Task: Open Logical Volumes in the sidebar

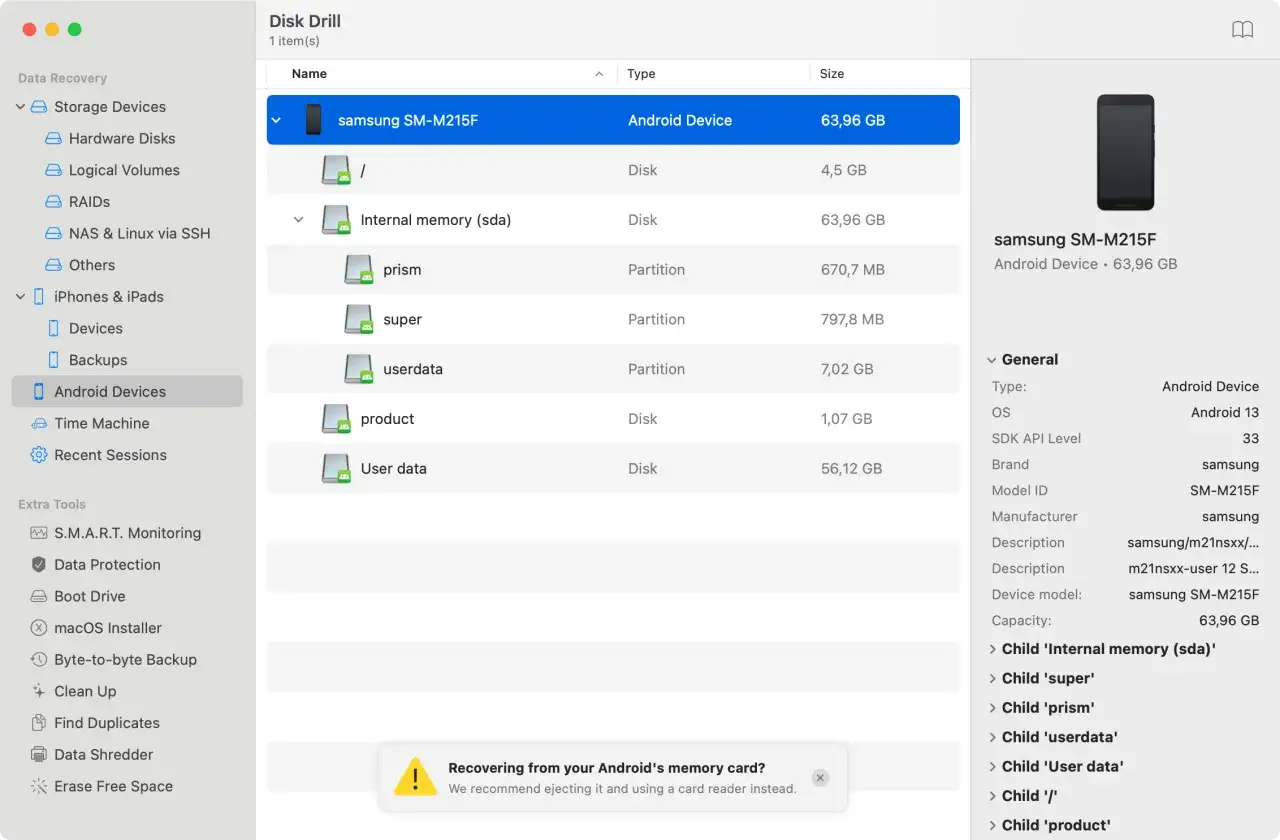Action: [x=124, y=170]
